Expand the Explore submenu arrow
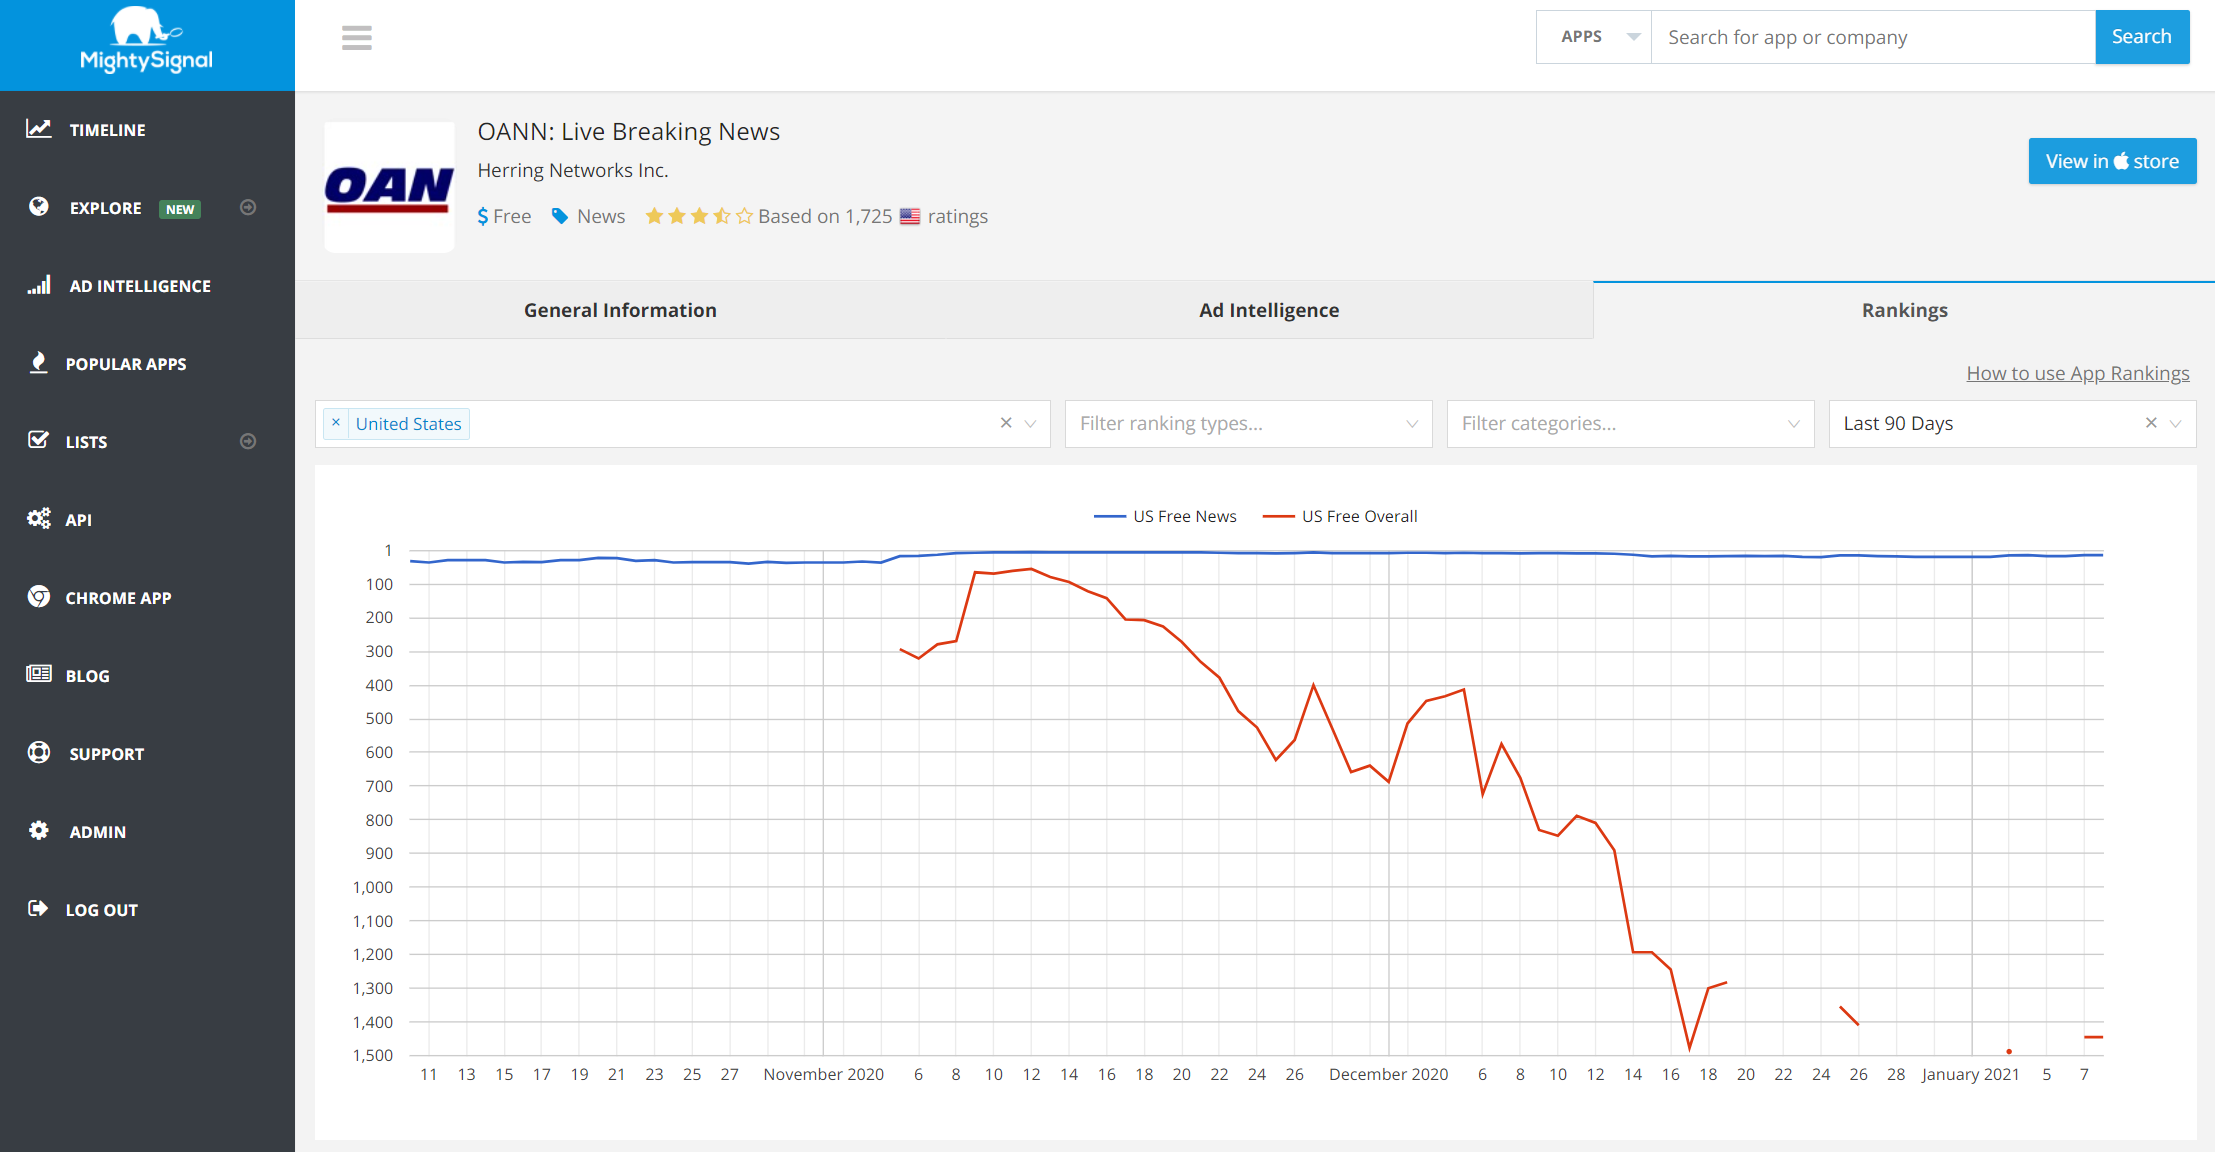This screenshot has width=2215, height=1152. (248, 207)
